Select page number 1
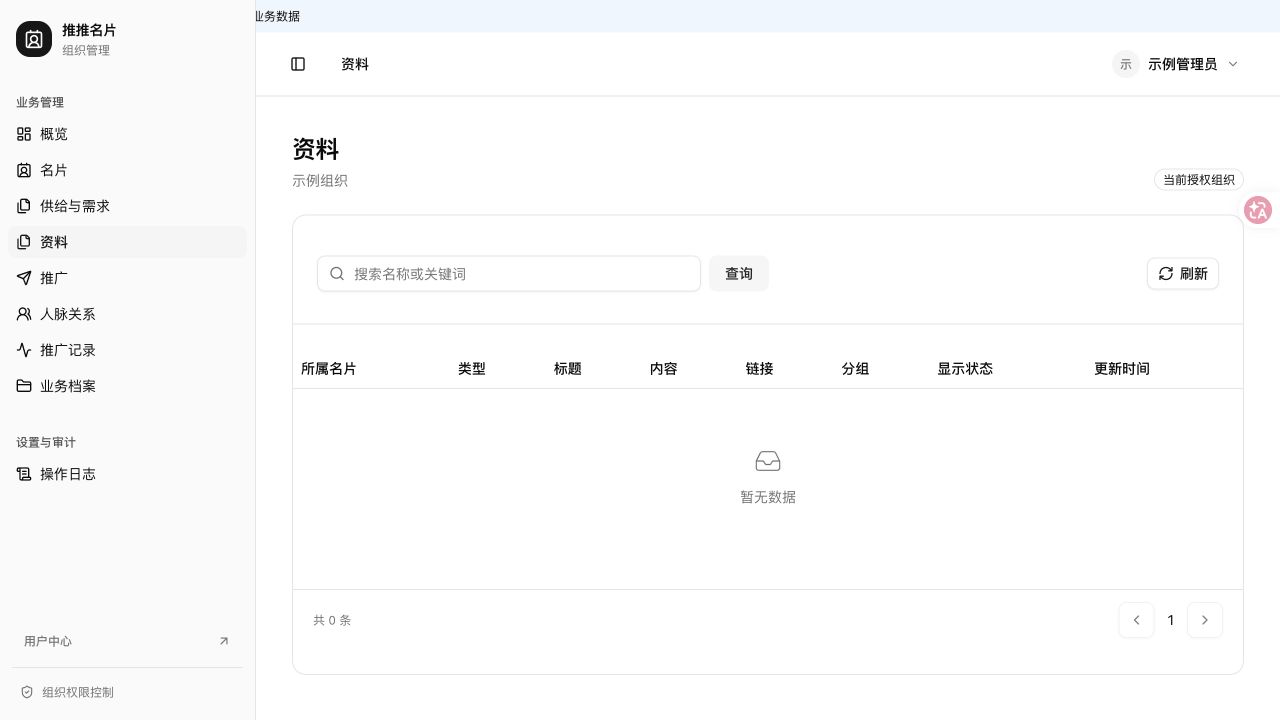Image resolution: width=1280 pixels, height=720 pixels. click(1171, 620)
